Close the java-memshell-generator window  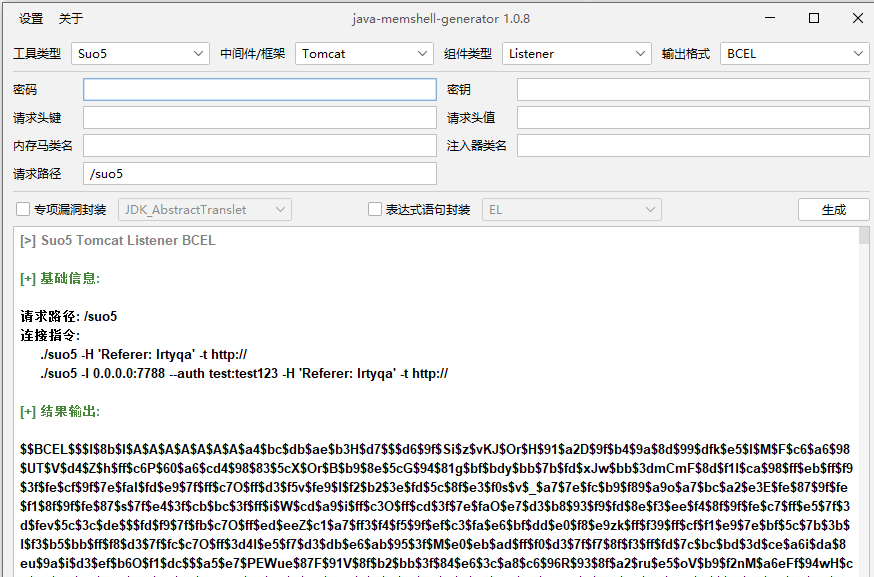click(858, 18)
